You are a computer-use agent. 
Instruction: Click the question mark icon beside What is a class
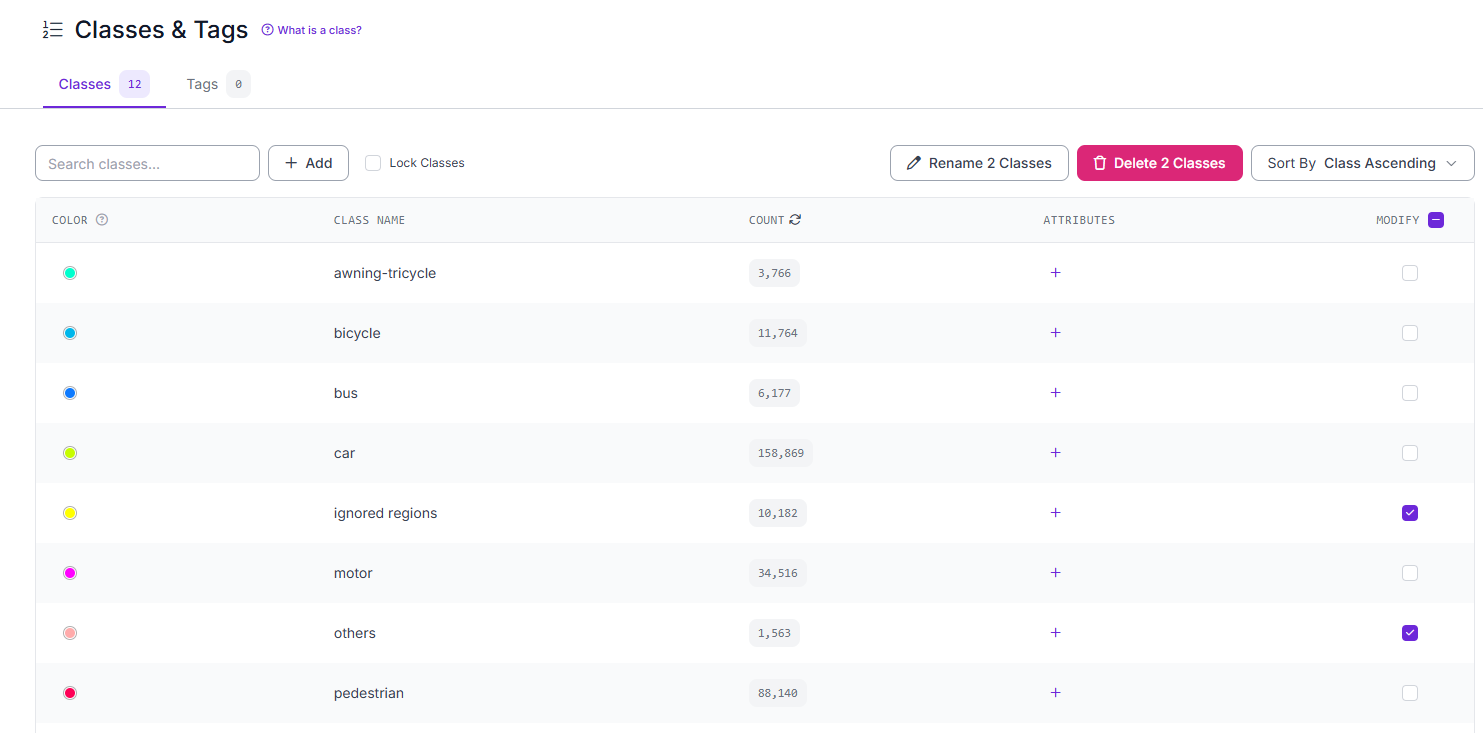pyautogui.click(x=267, y=30)
